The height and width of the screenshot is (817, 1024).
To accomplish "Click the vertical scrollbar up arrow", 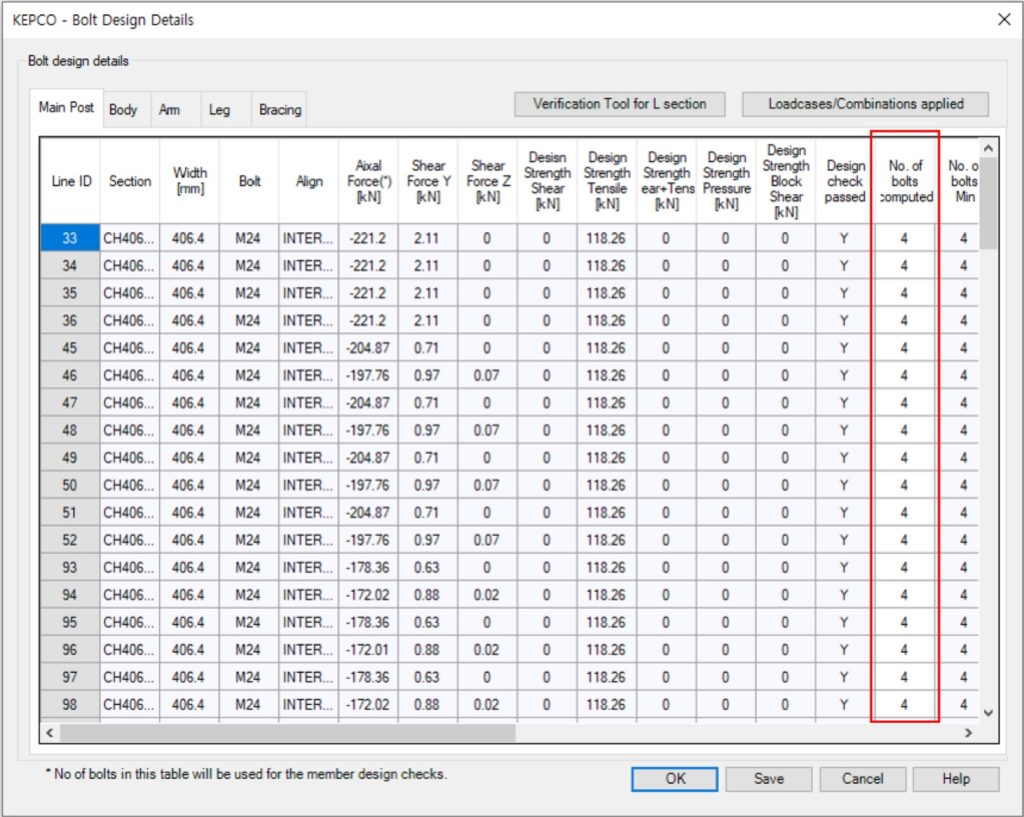I will coord(988,147).
